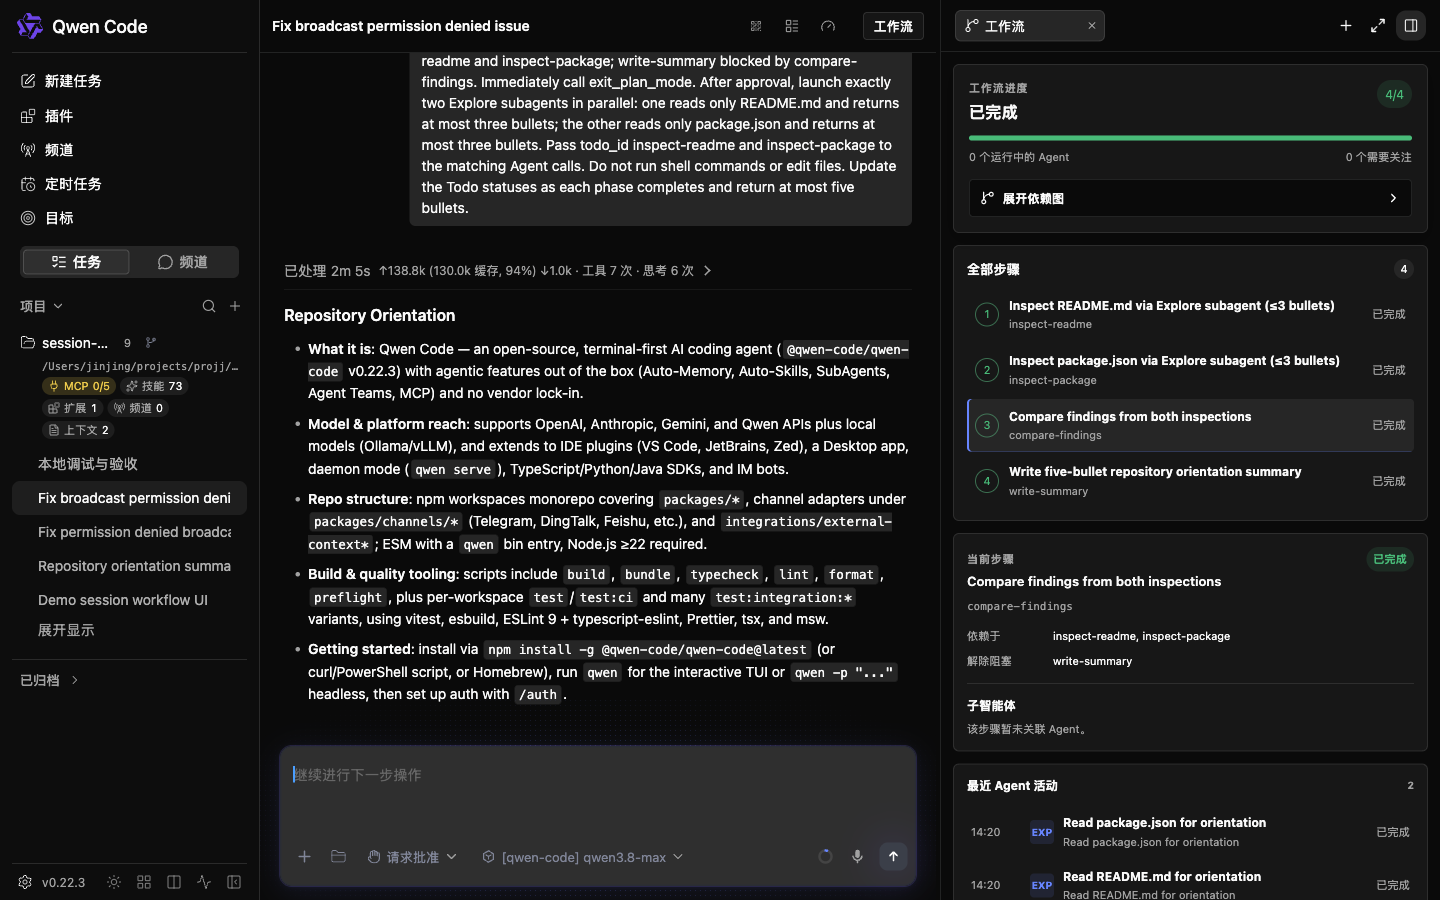Click the Repository Orientation heading
The height and width of the screenshot is (900, 1440).
click(x=370, y=315)
